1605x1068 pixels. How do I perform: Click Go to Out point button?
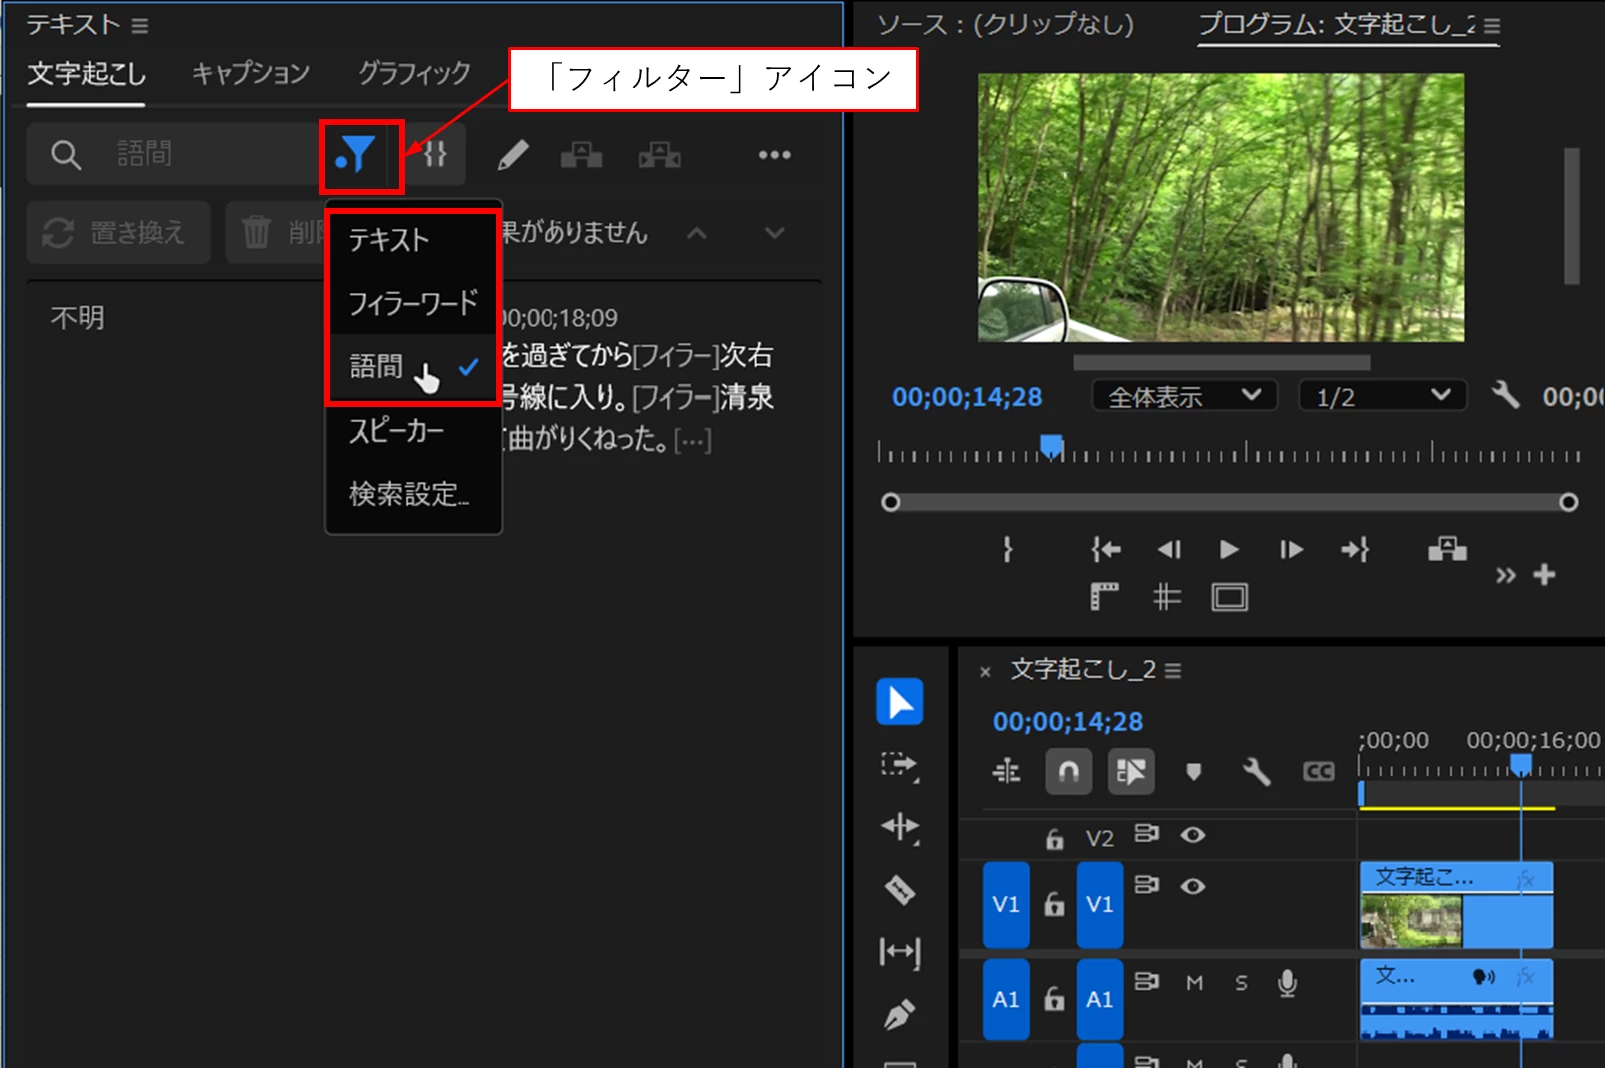[1355, 549]
